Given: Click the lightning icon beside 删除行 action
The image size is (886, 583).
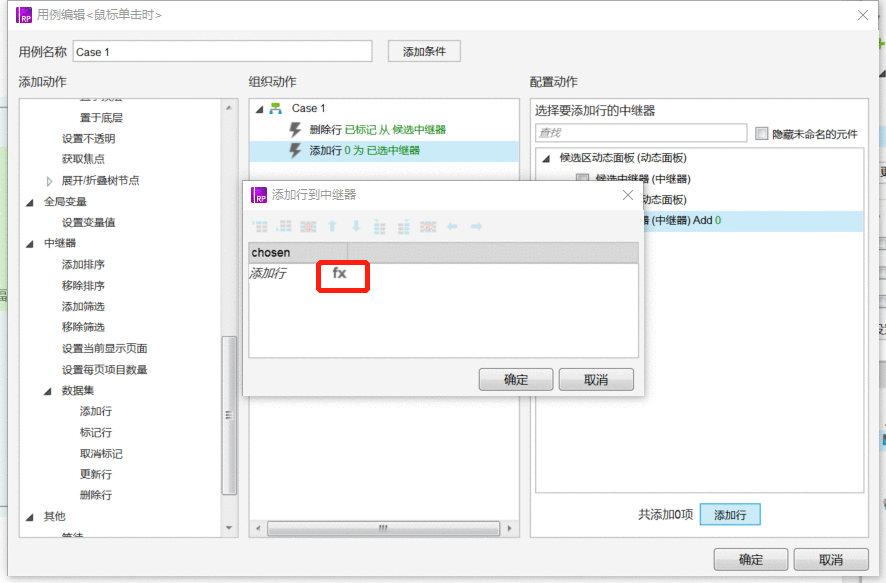Looking at the screenshot, I should pos(295,130).
